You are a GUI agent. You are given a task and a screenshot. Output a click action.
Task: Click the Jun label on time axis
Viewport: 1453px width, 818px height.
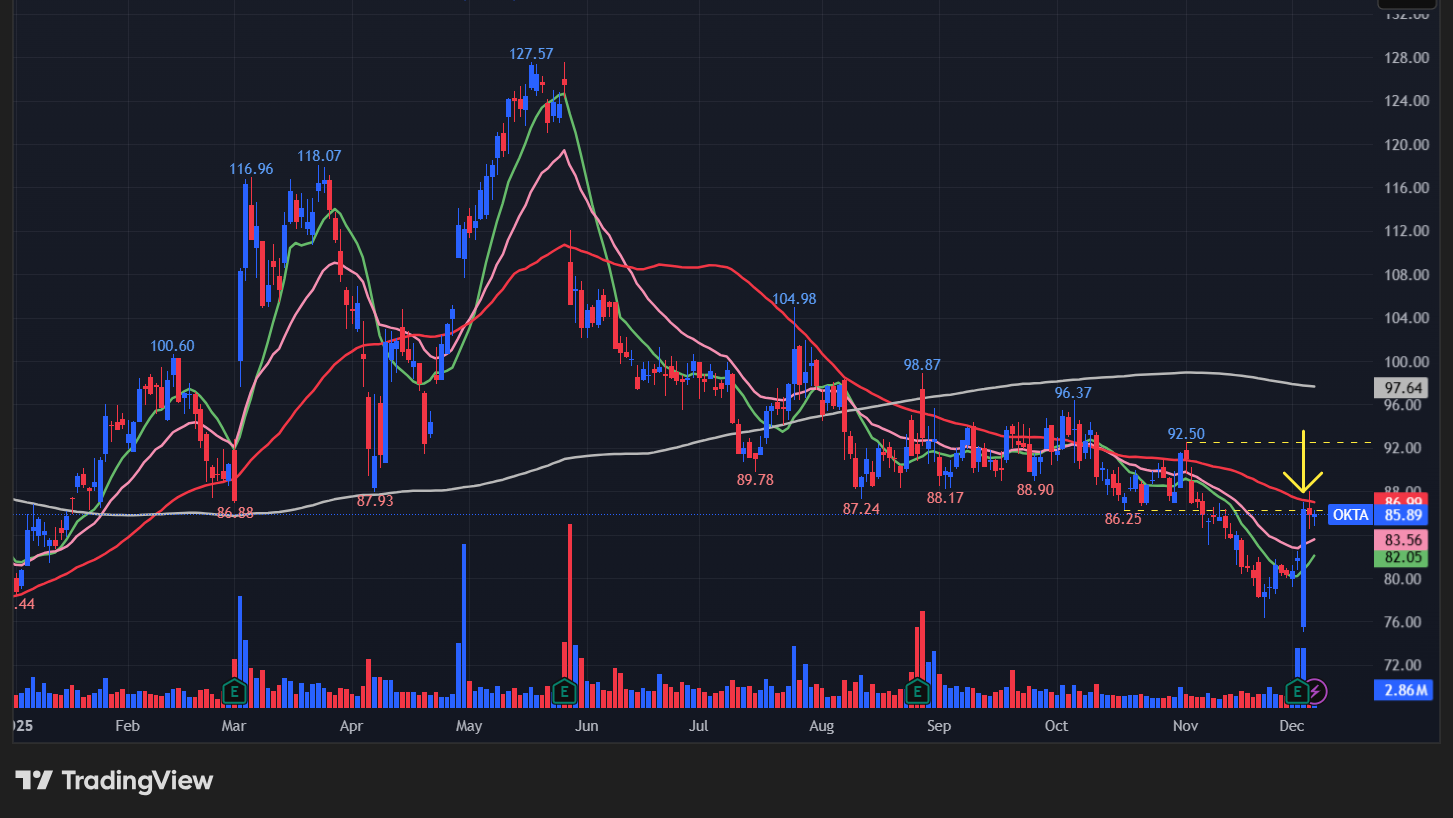point(587,725)
